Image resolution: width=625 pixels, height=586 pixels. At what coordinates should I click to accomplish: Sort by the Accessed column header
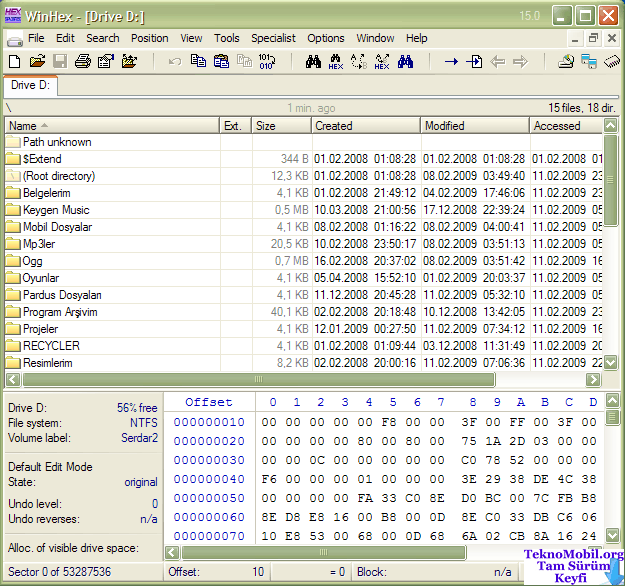tap(566, 126)
